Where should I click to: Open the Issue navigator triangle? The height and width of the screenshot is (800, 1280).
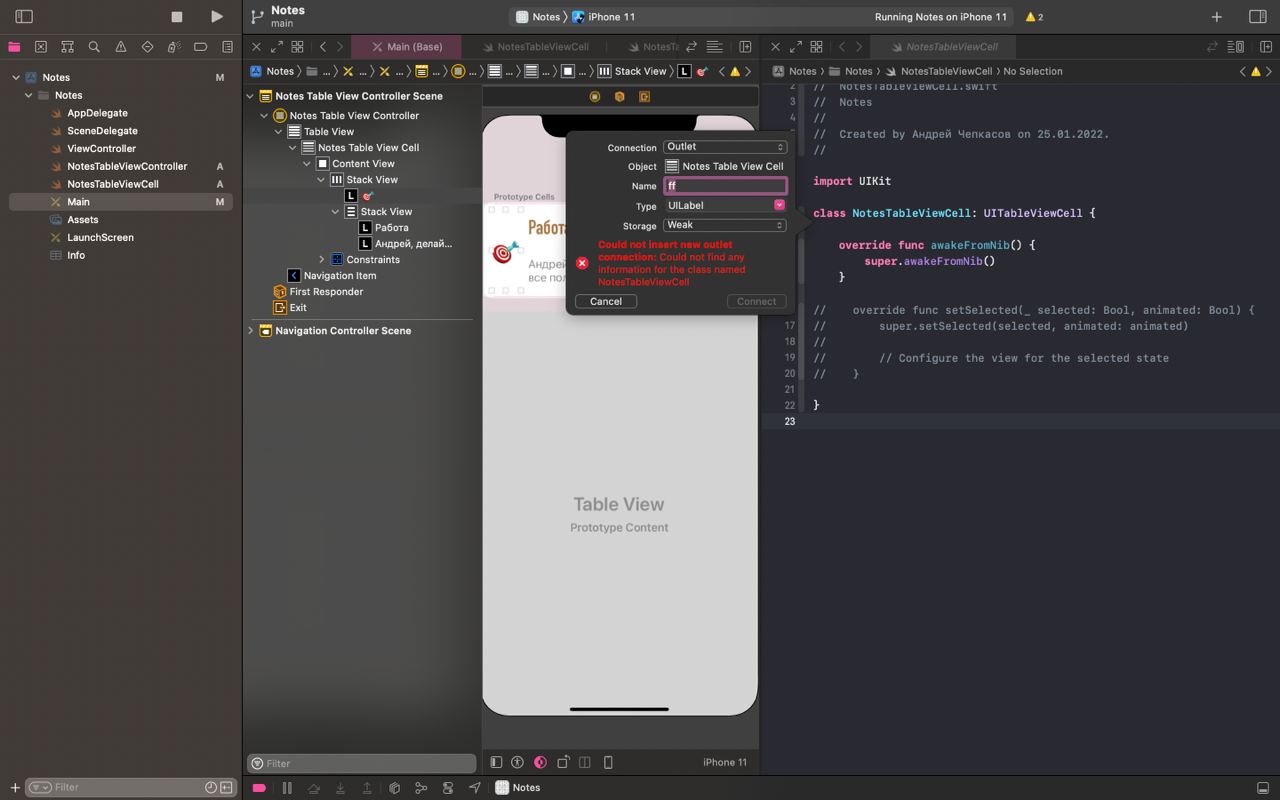121,47
